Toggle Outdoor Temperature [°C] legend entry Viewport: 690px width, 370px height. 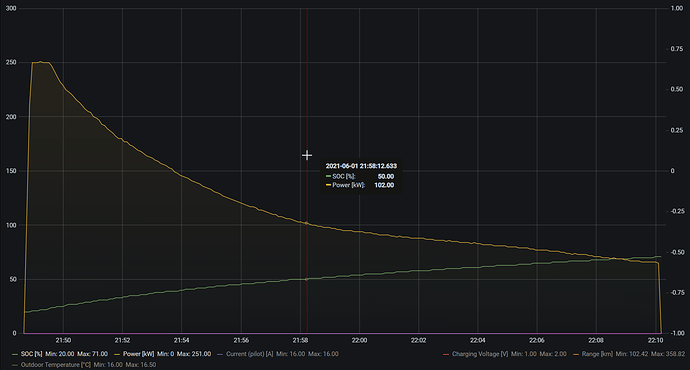point(55,365)
